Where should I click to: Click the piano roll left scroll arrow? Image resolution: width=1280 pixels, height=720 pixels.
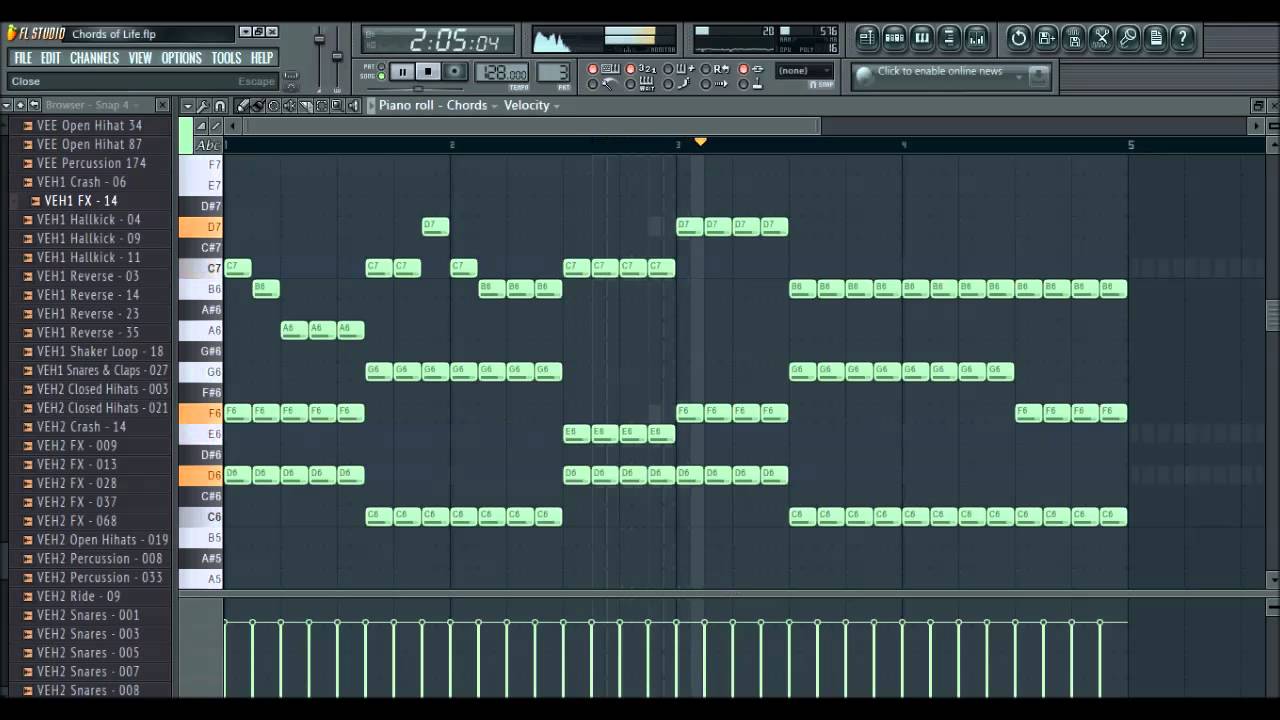tap(233, 126)
